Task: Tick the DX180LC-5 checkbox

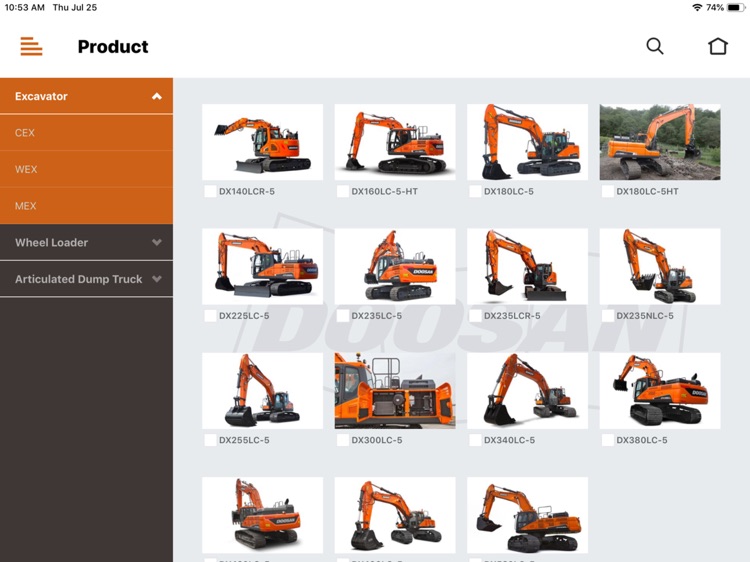Action: [x=475, y=191]
